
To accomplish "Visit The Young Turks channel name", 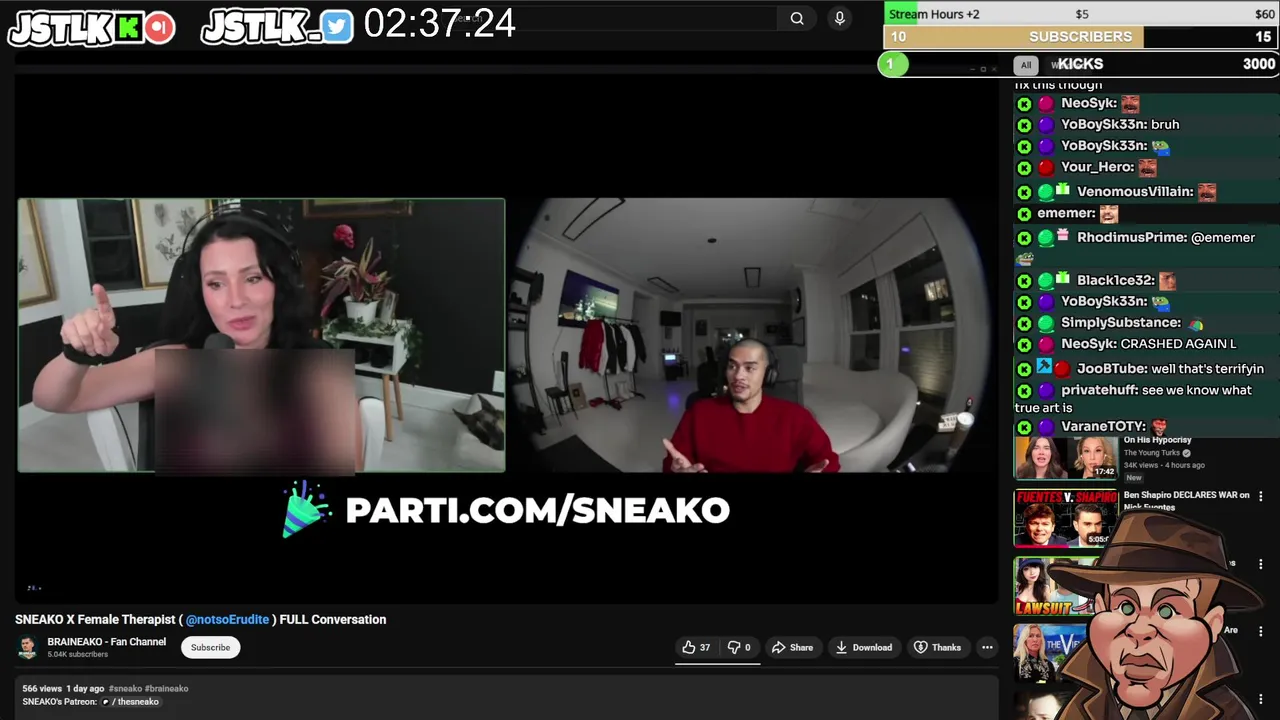I will click(x=1152, y=453).
